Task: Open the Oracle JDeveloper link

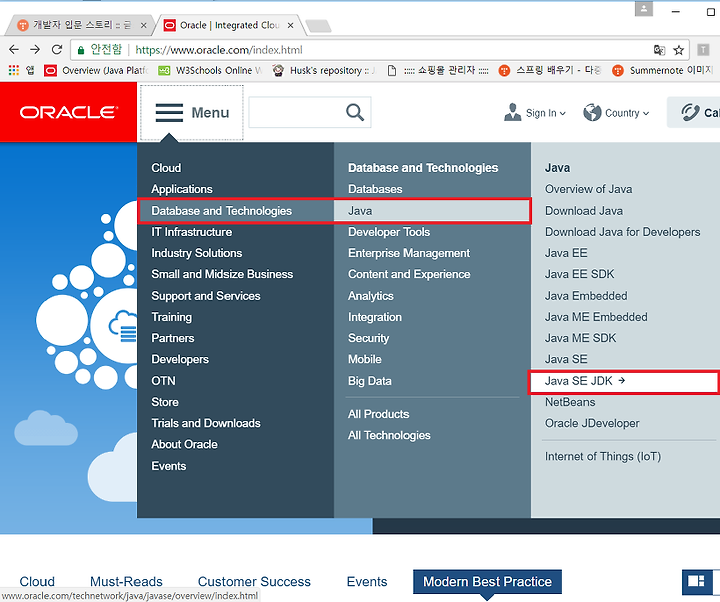Action: tap(592, 423)
